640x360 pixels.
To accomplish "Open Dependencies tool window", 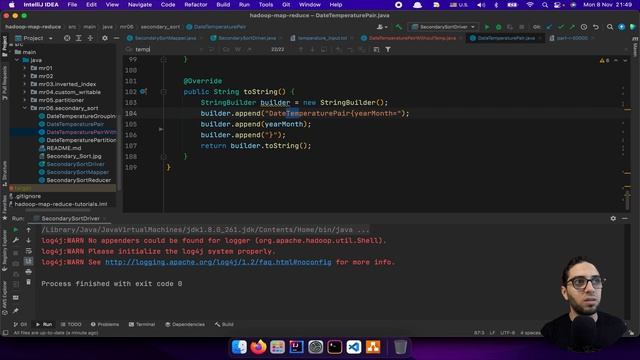I will pyautogui.click(x=185, y=324).
